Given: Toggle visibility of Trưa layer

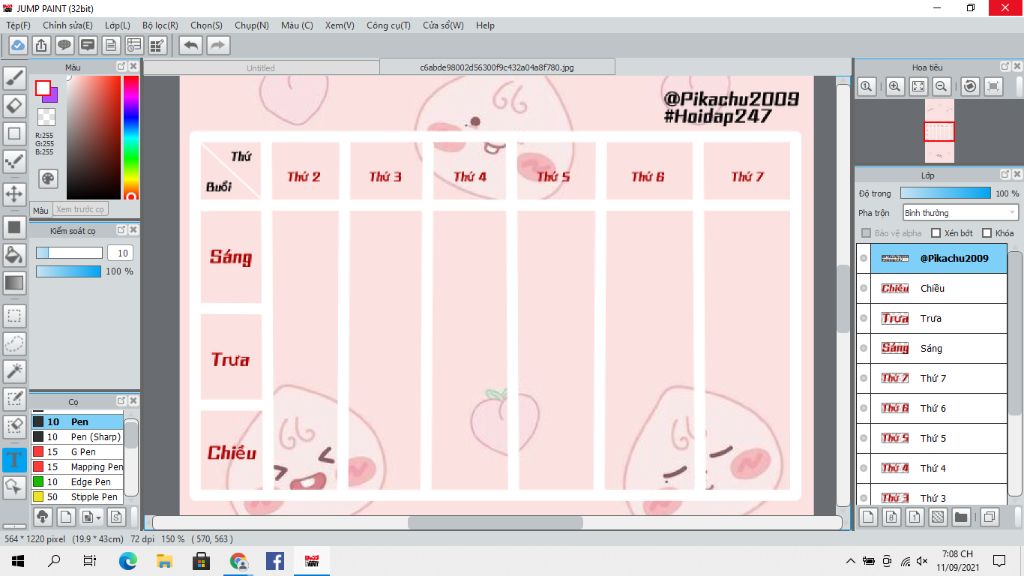Looking at the screenshot, I should [x=863, y=318].
